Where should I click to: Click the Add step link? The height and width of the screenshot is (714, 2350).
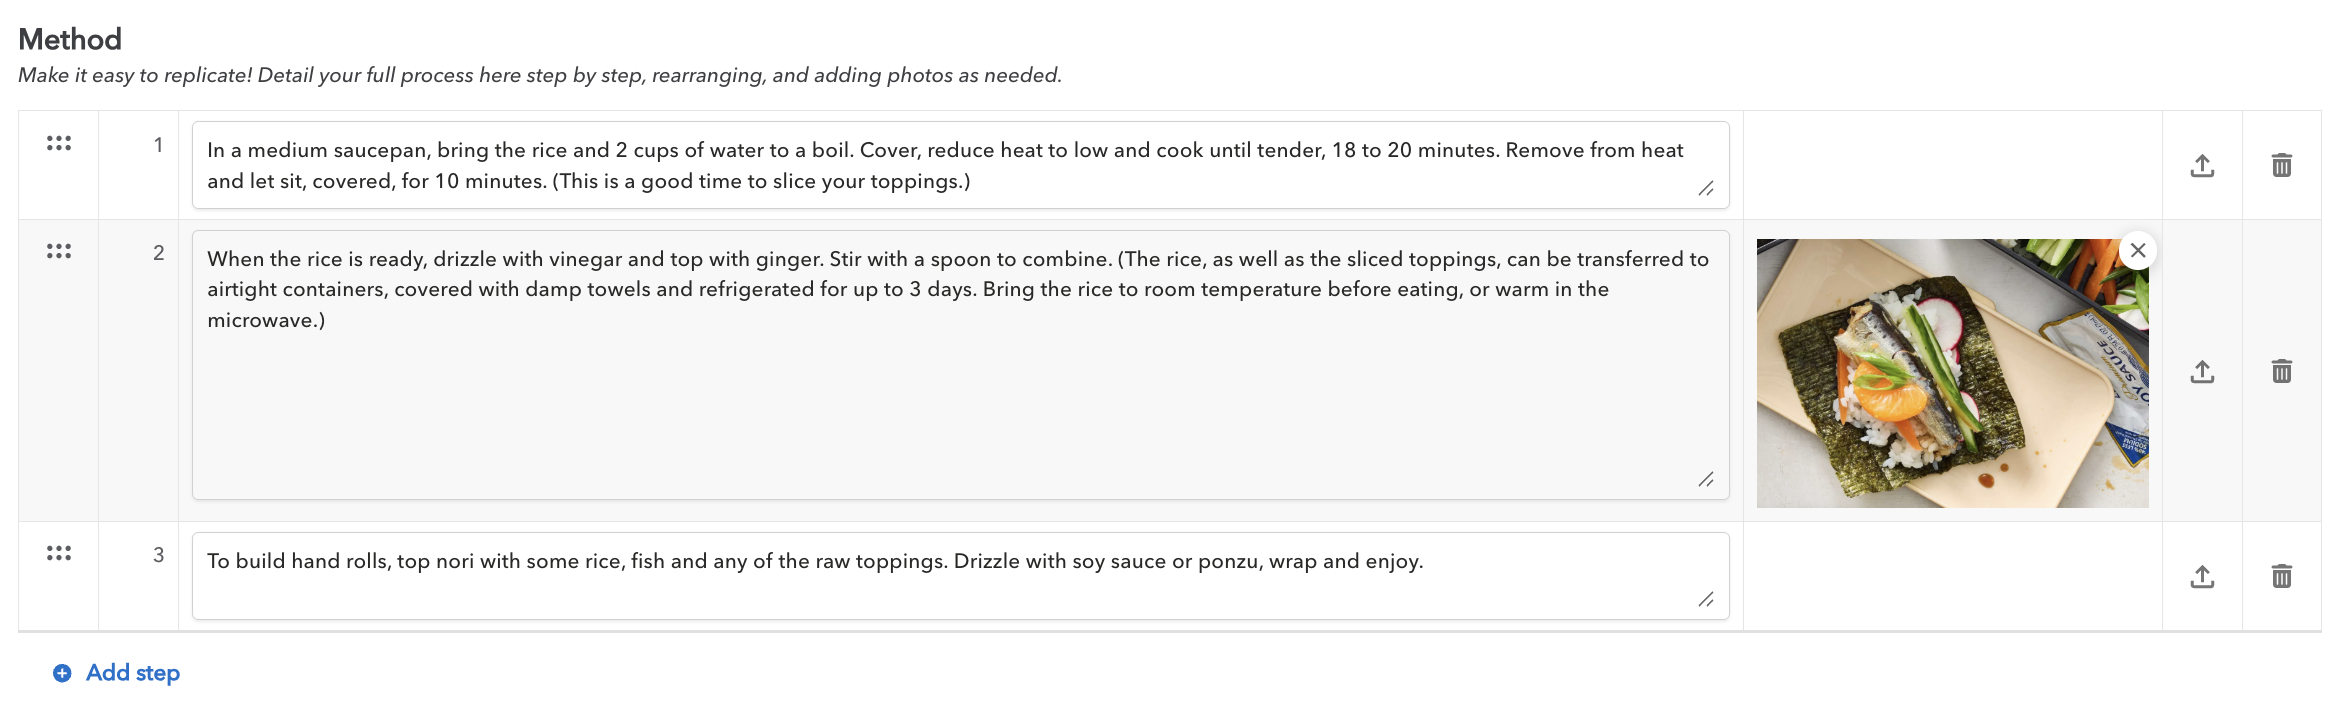pos(132,672)
